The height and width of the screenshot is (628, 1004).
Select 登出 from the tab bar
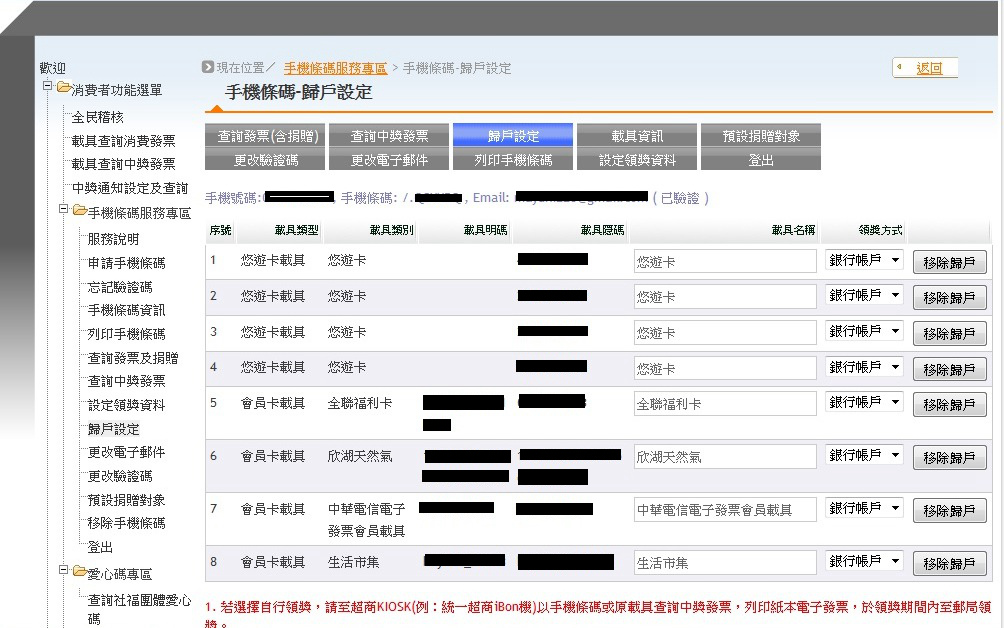point(760,160)
